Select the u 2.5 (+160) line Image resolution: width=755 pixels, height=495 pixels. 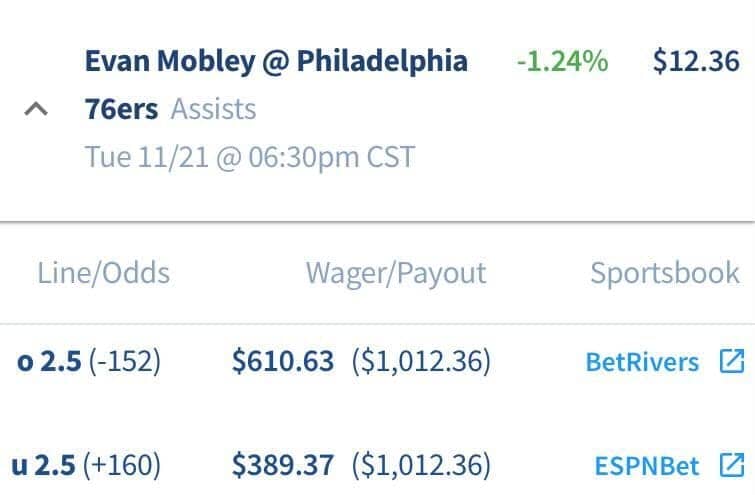[x=86, y=465]
